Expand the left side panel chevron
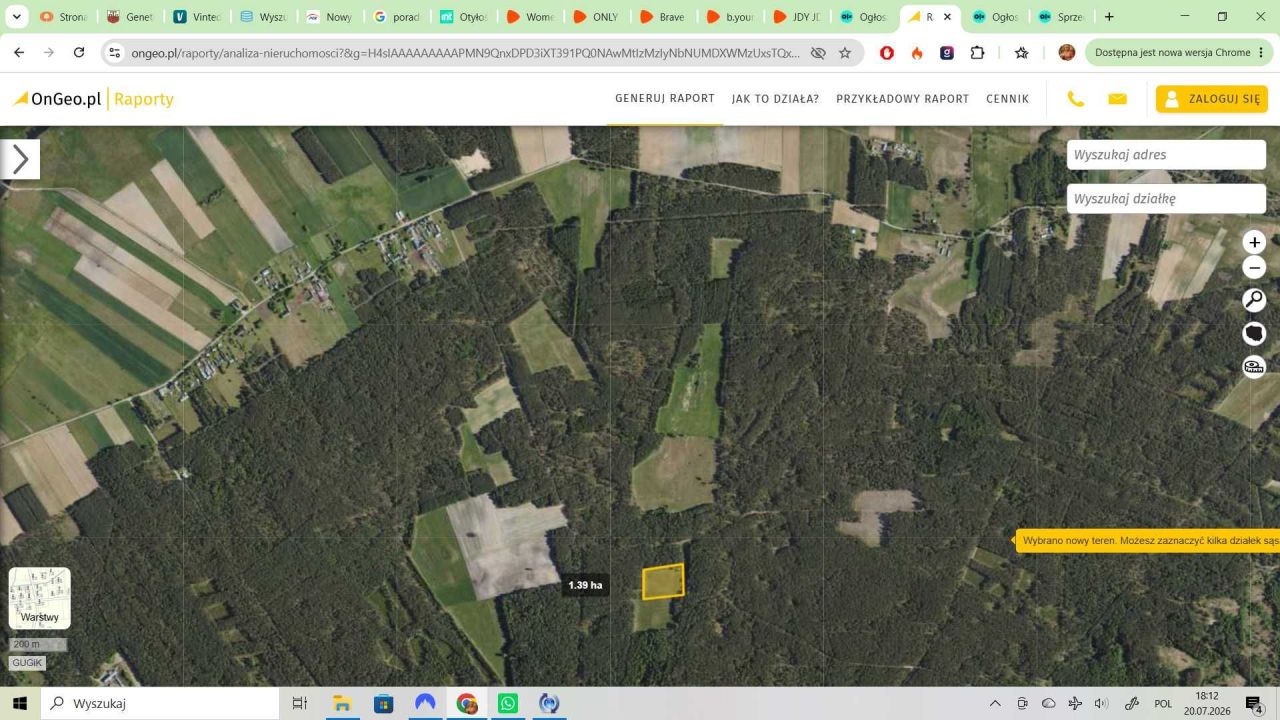This screenshot has width=1280, height=720. click(x=20, y=159)
